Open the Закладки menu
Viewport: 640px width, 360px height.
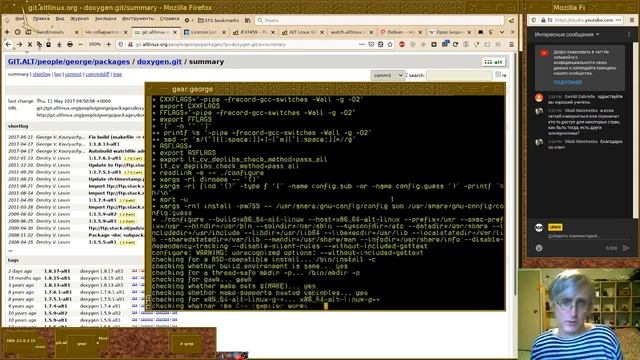(105, 19)
